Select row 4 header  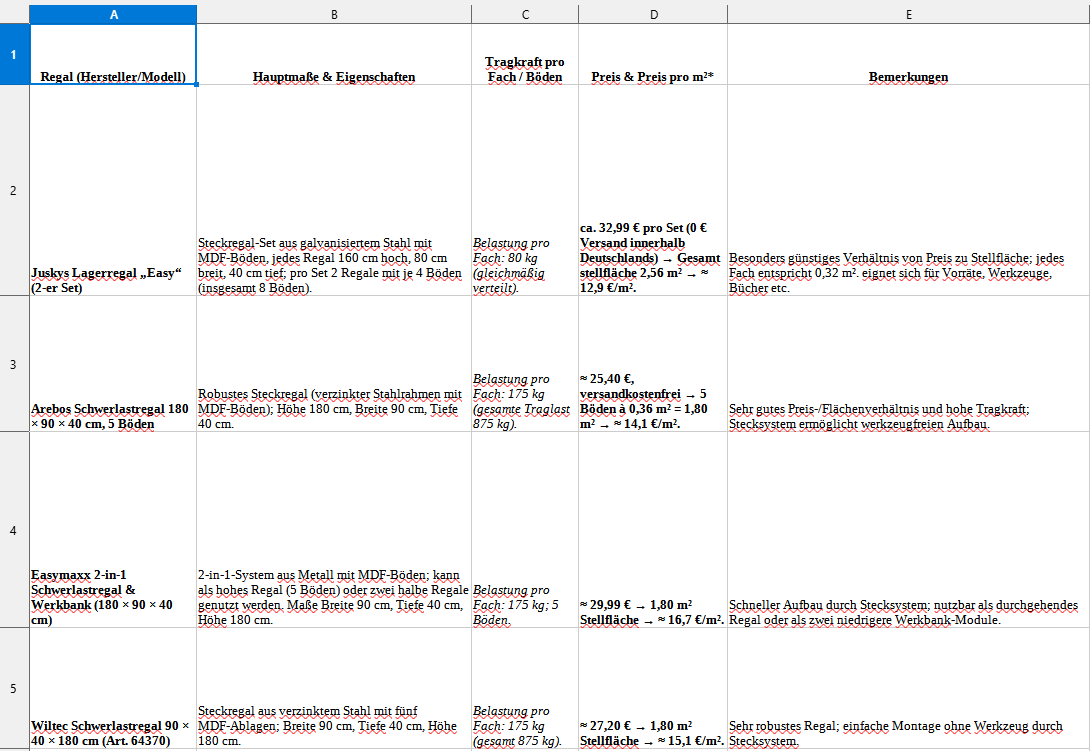(x=14, y=530)
